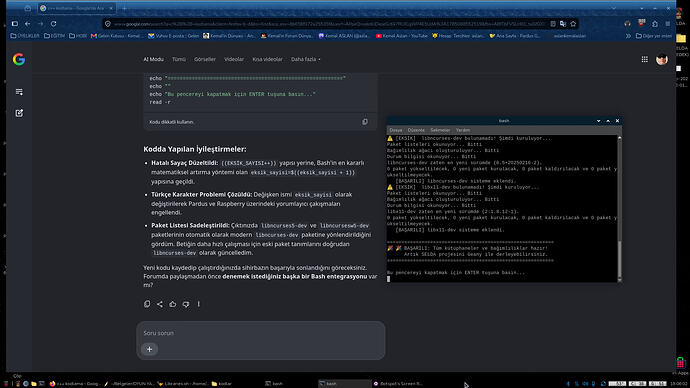Toggle the browser sidebar panel

(x=15, y=24)
